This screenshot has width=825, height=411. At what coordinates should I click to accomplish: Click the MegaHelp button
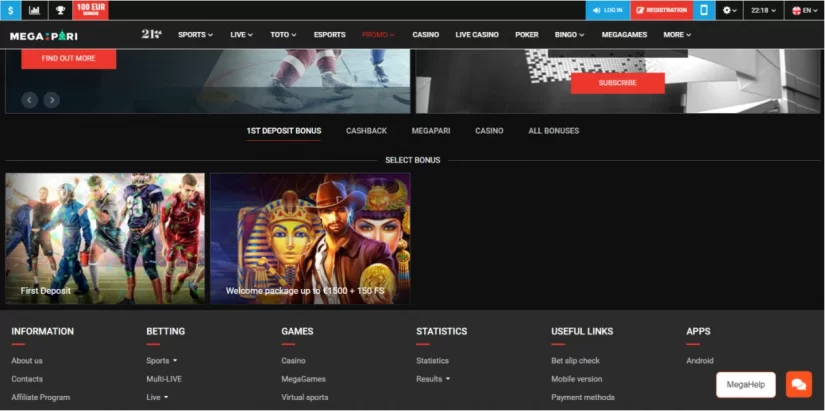click(x=746, y=385)
